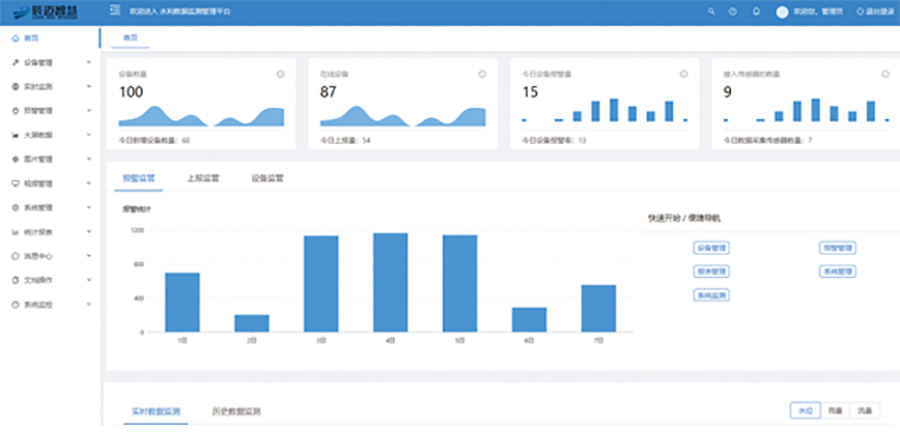Click the 设备管理 quick navigation button

pyautogui.click(x=711, y=247)
